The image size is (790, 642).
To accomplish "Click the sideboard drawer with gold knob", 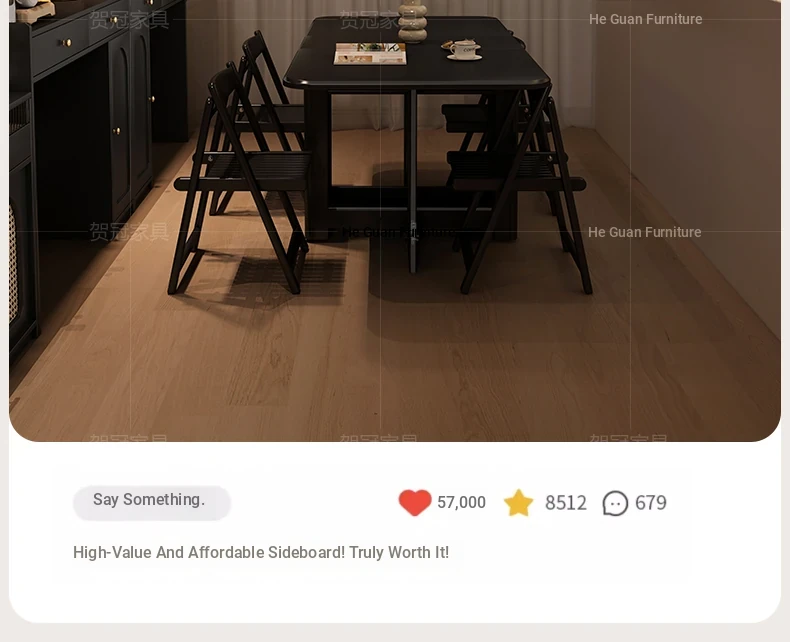I will [x=60, y=45].
